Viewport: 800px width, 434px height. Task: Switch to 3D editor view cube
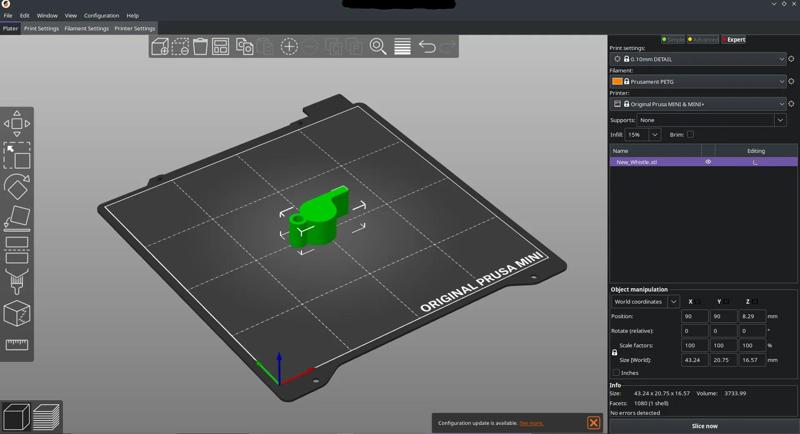click(x=16, y=417)
